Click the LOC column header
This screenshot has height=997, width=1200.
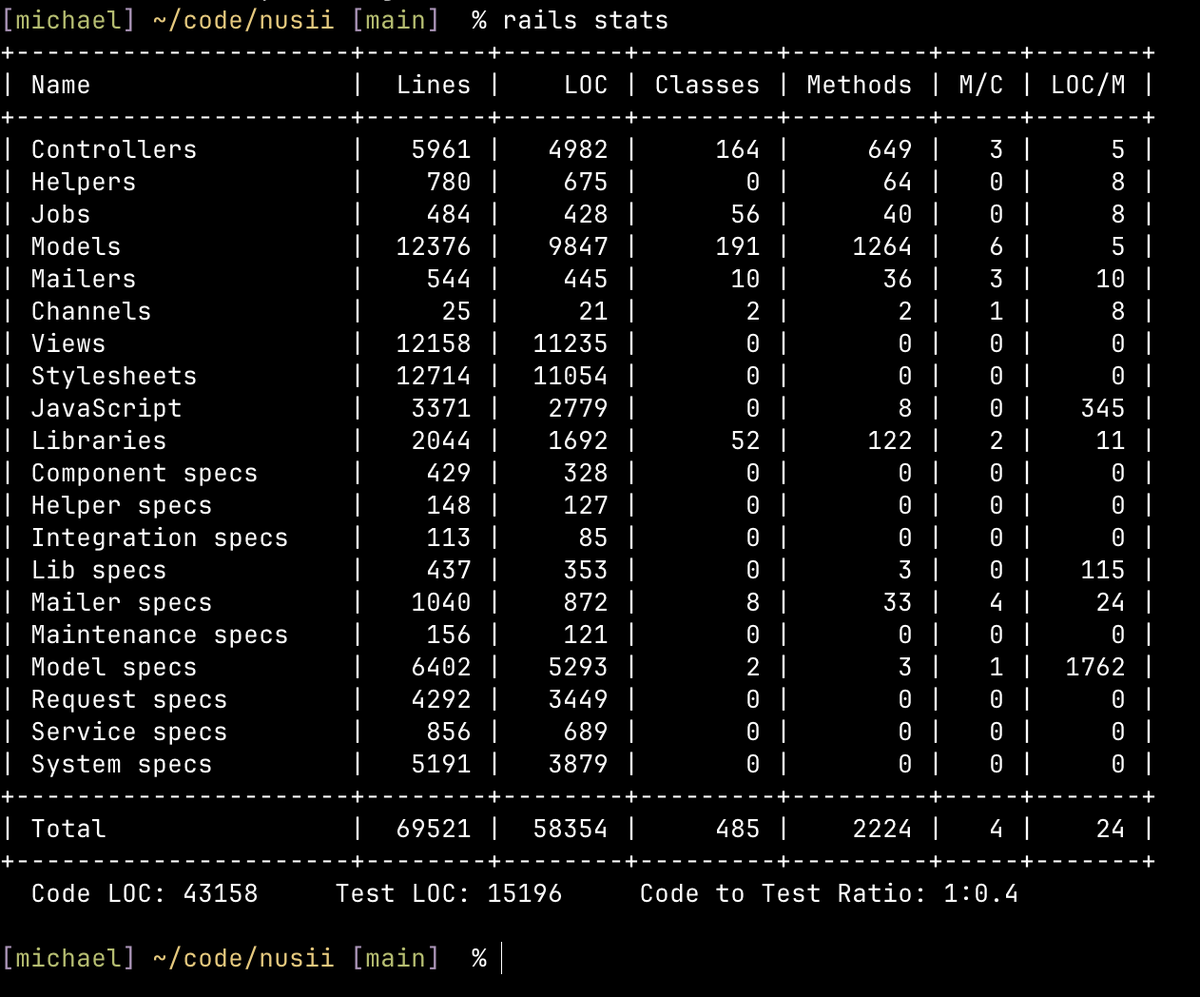coord(585,85)
